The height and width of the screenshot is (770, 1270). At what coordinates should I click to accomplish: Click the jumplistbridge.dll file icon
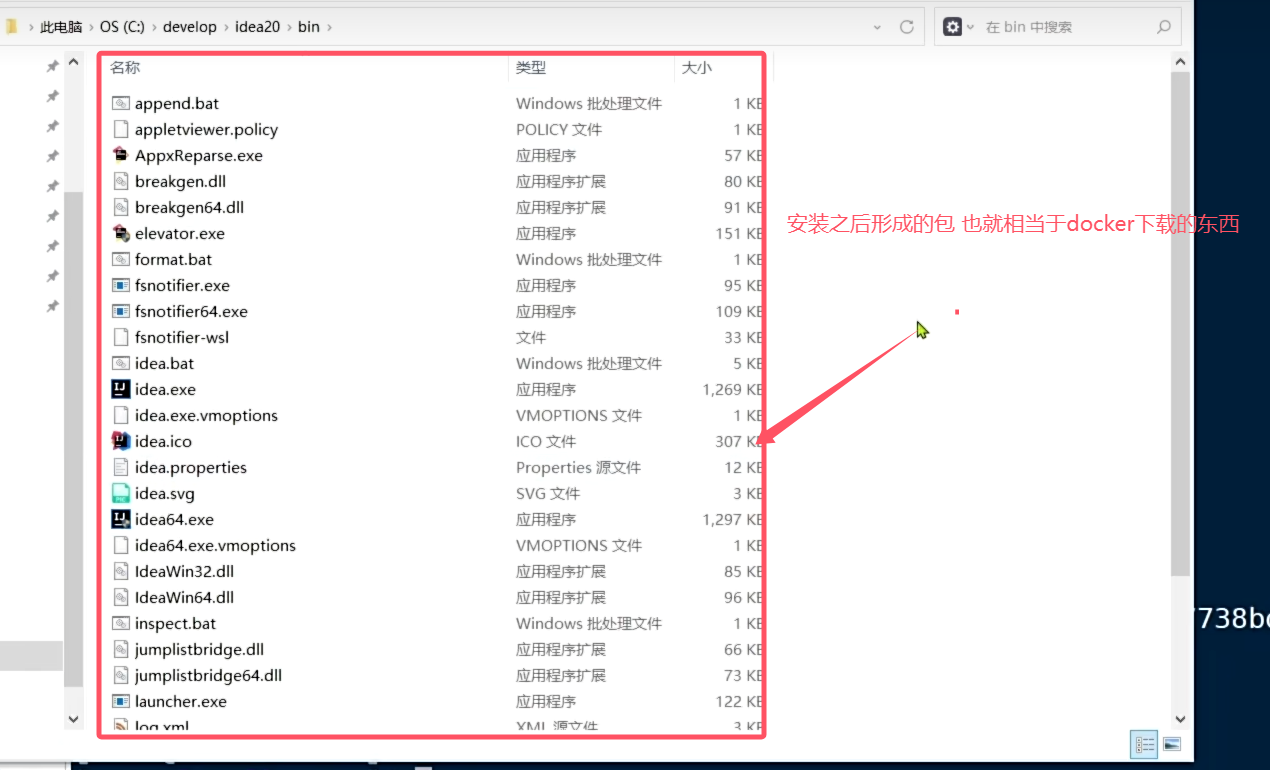121,649
